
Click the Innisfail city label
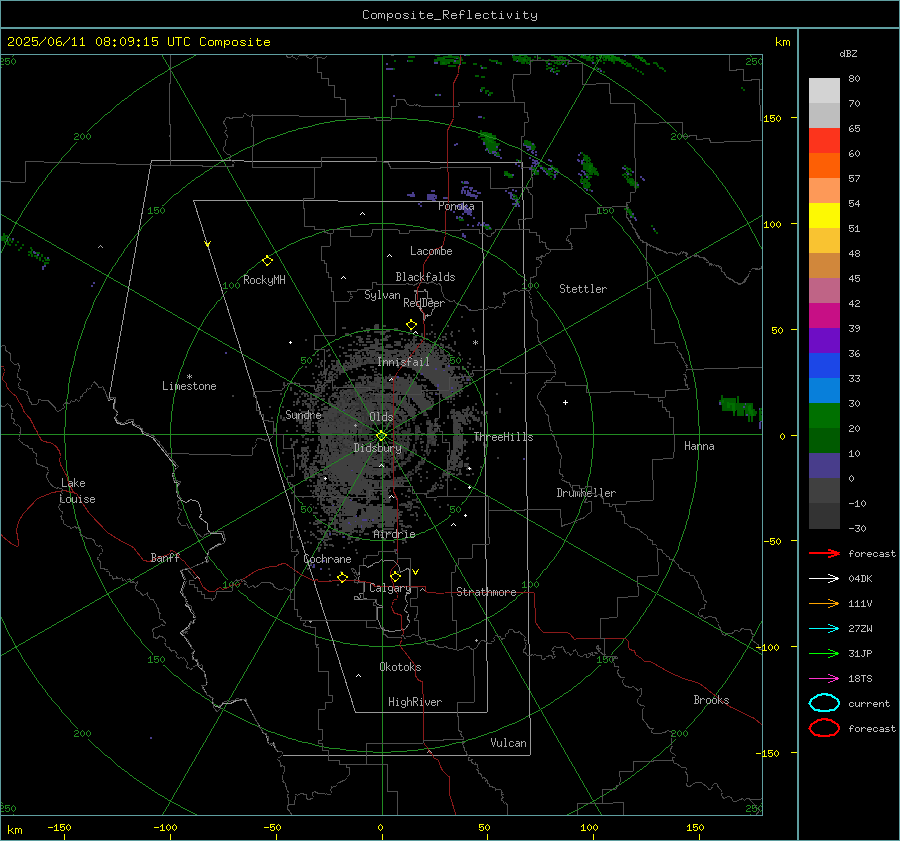click(403, 362)
